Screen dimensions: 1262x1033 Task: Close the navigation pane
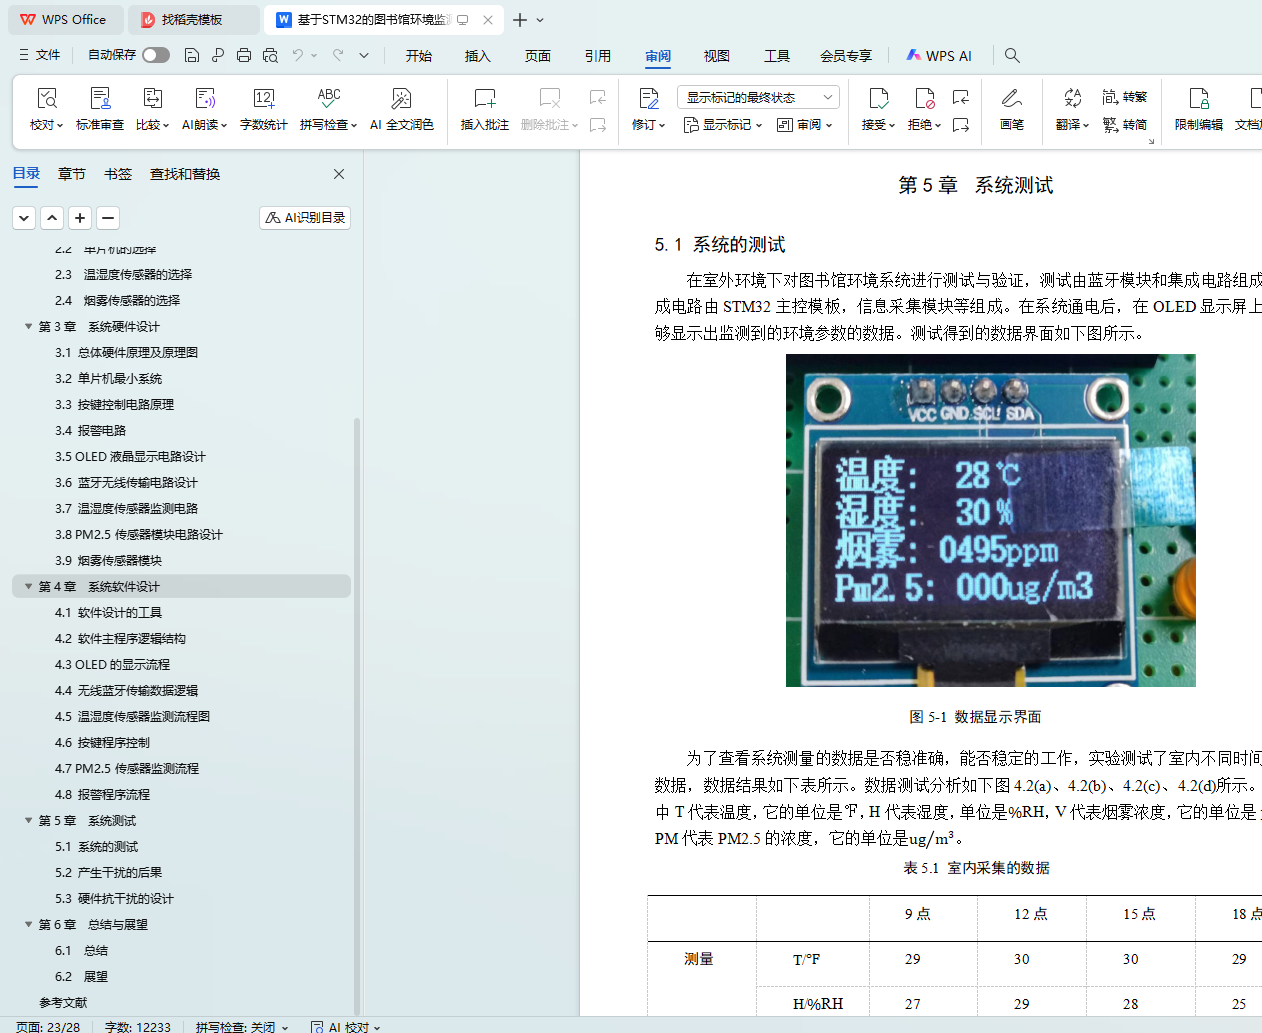point(339,174)
